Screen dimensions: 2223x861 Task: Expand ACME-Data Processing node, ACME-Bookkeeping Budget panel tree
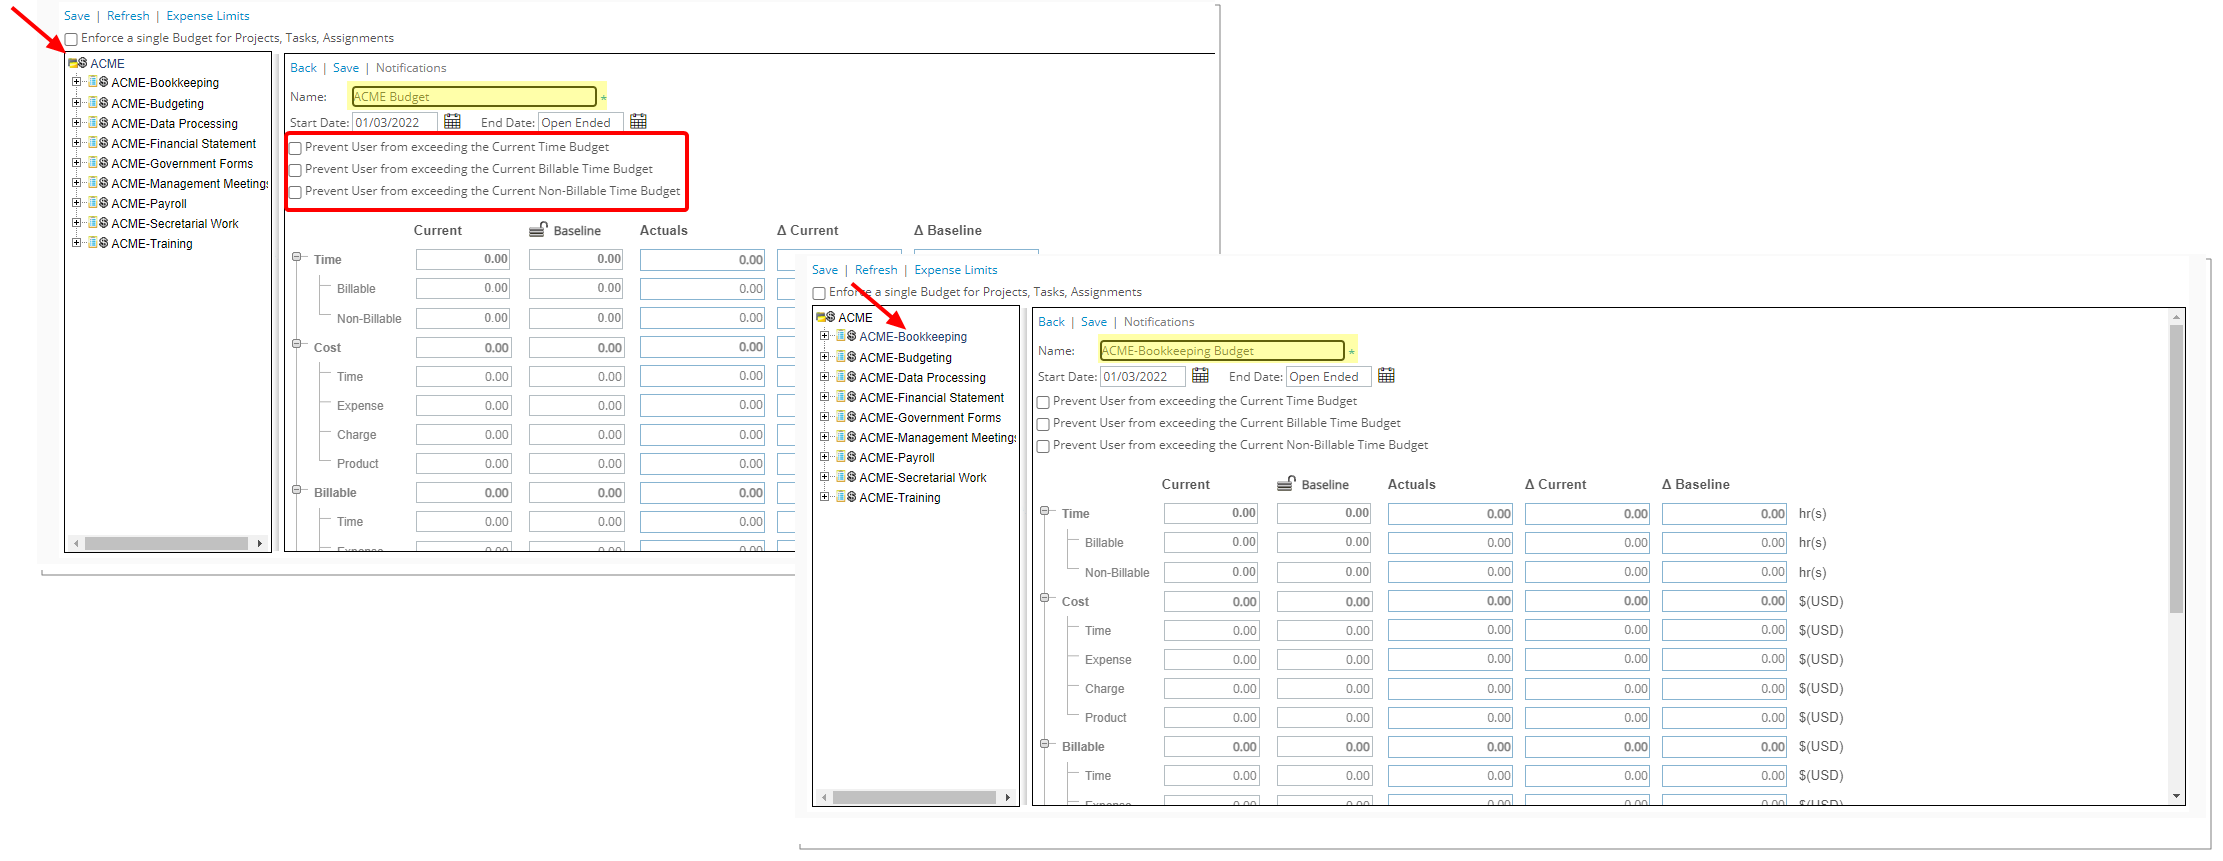click(824, 376)
